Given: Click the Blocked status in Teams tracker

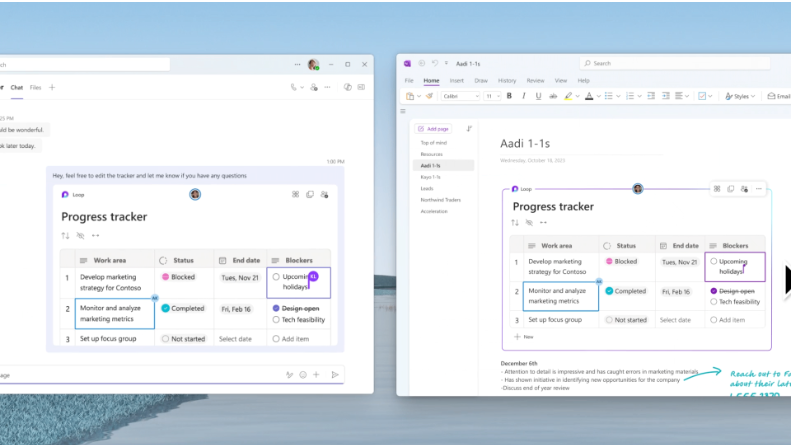Looking at the screenshot, I should point(179,277).
